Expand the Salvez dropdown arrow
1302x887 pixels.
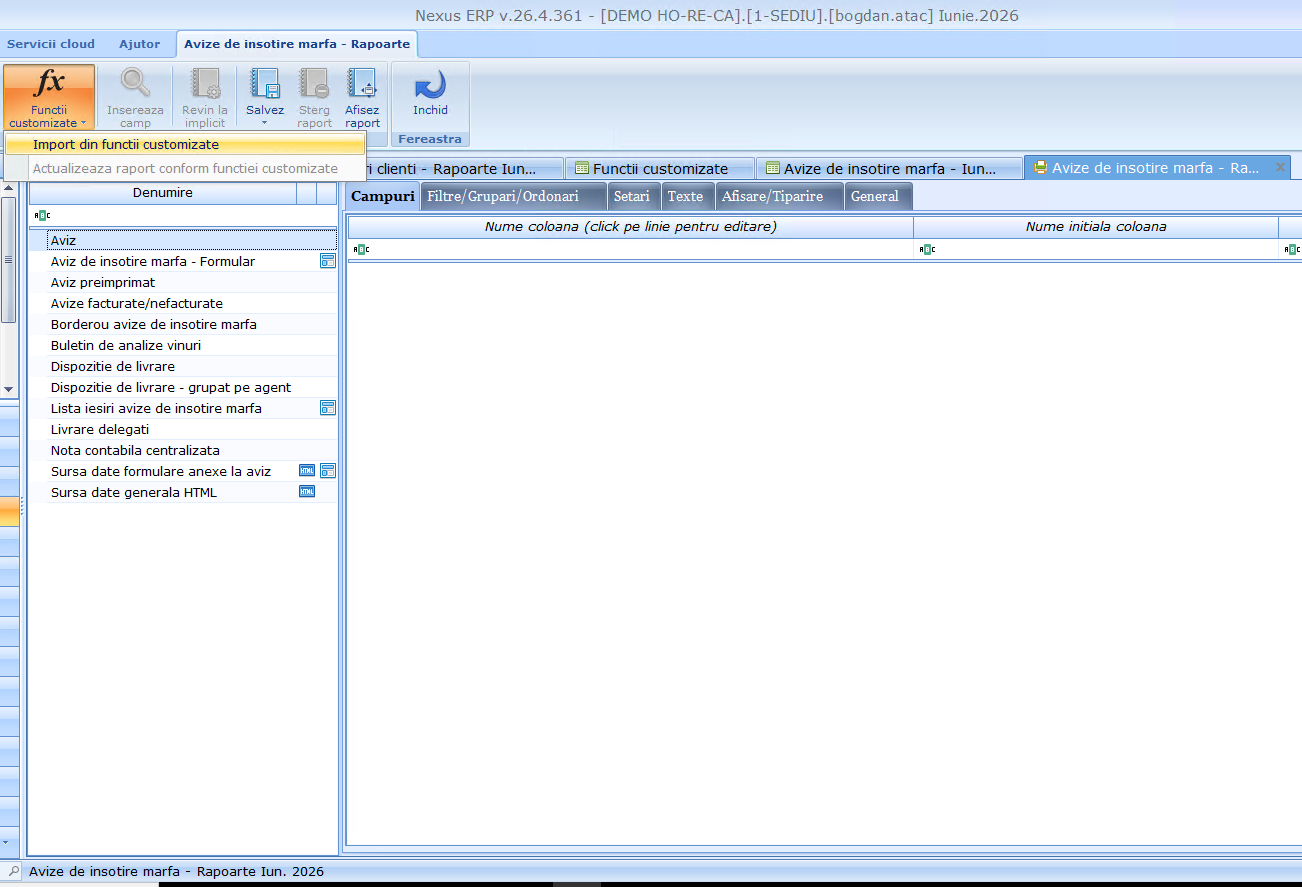pyautogui.click(x=265, y=123)
